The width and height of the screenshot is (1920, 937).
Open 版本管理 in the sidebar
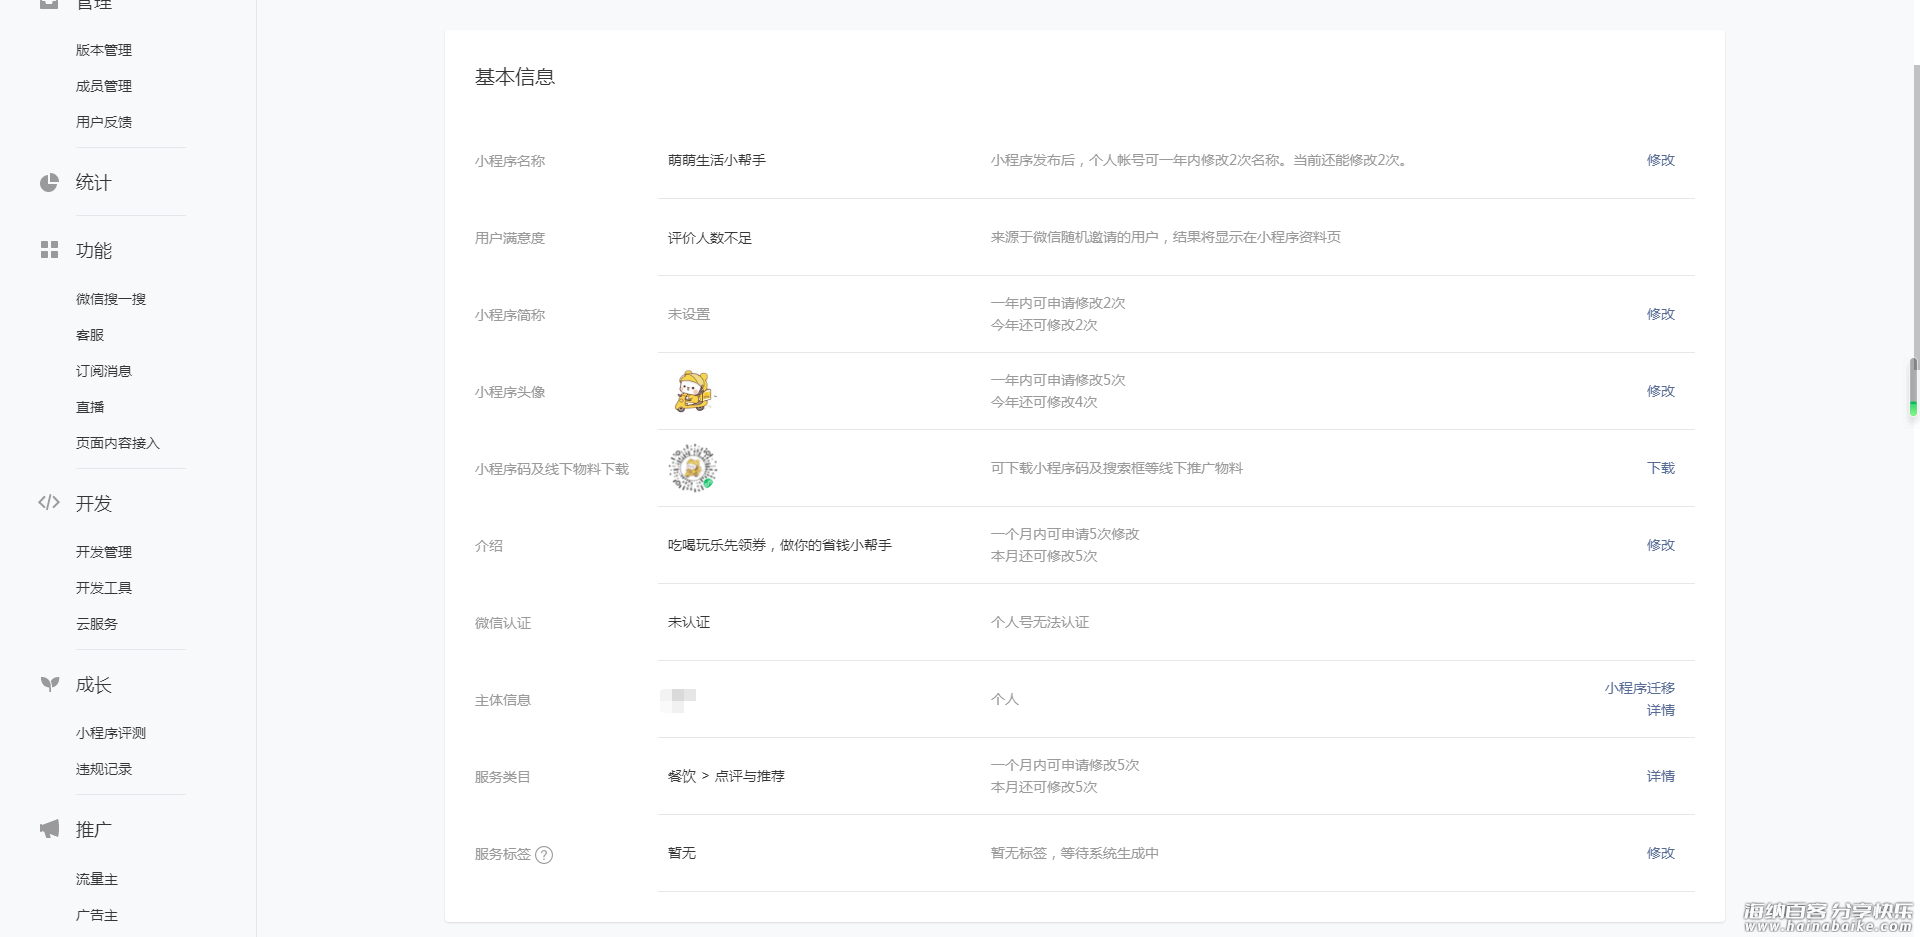[104, 50]
